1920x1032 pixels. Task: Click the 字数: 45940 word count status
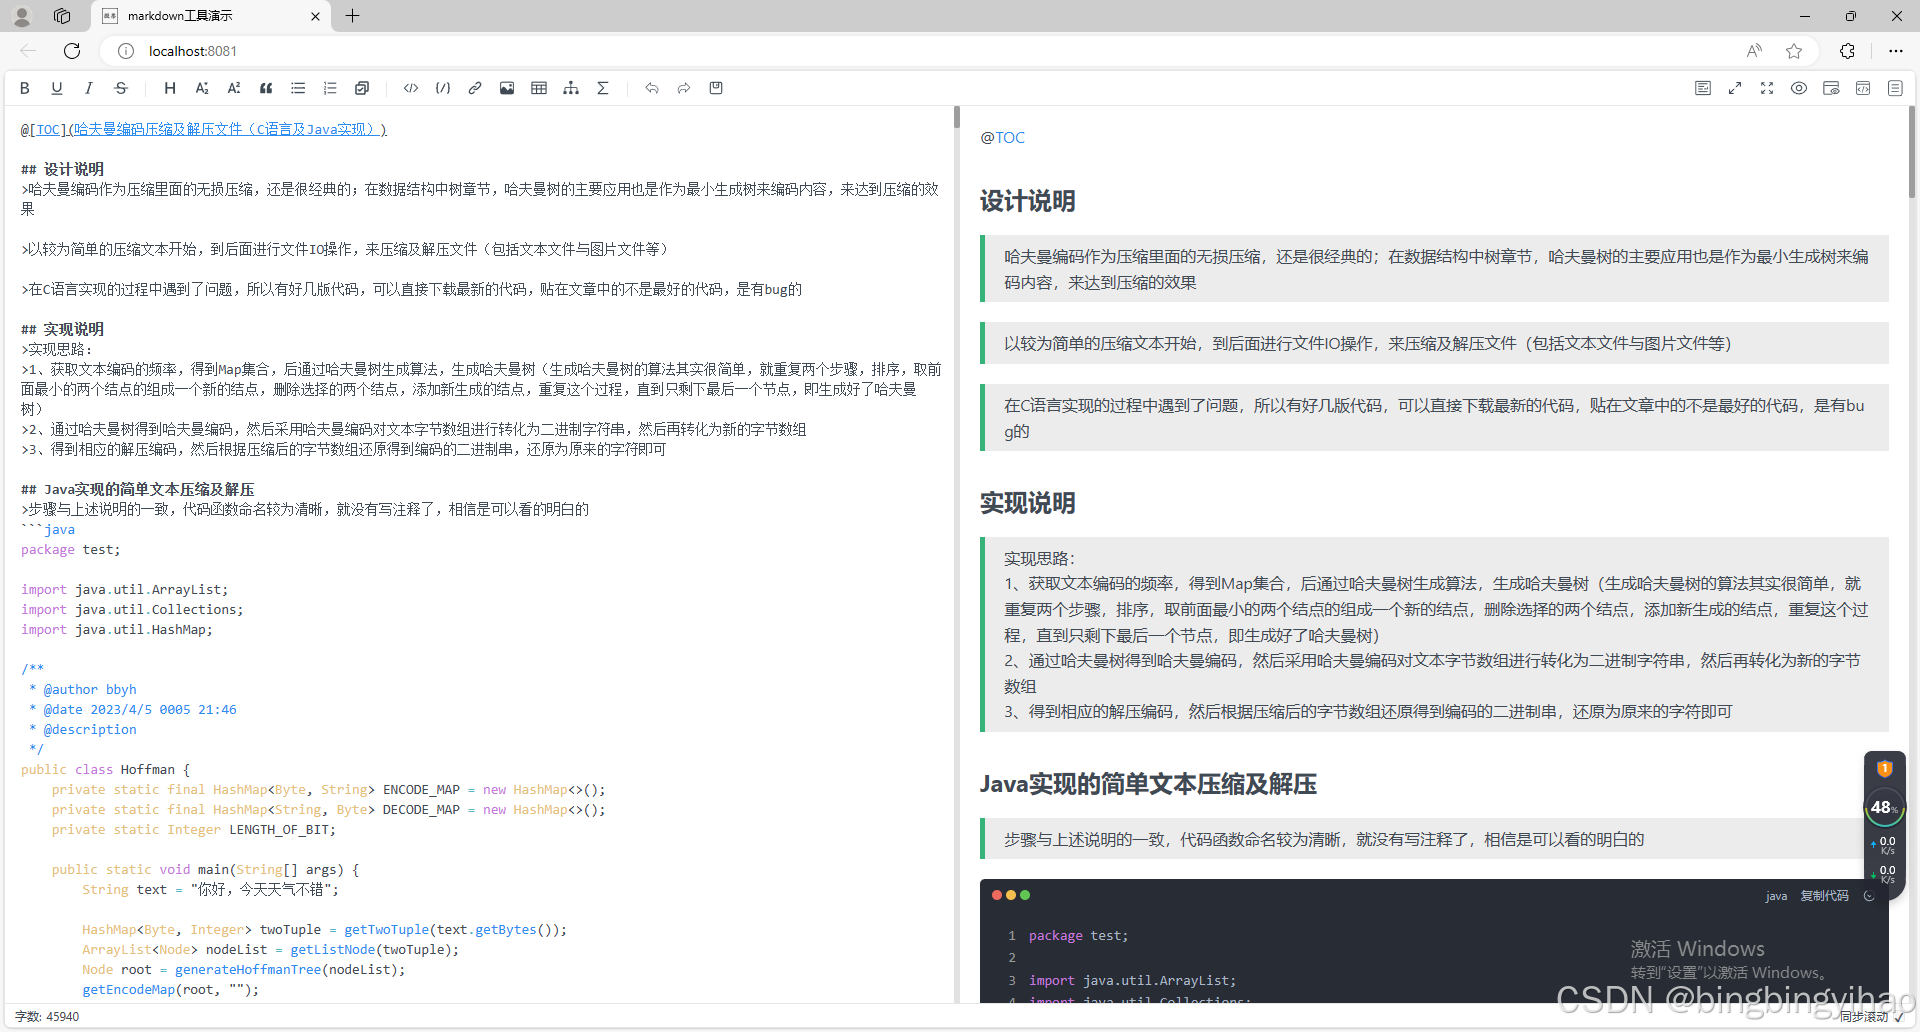[x=47, y=1017]
